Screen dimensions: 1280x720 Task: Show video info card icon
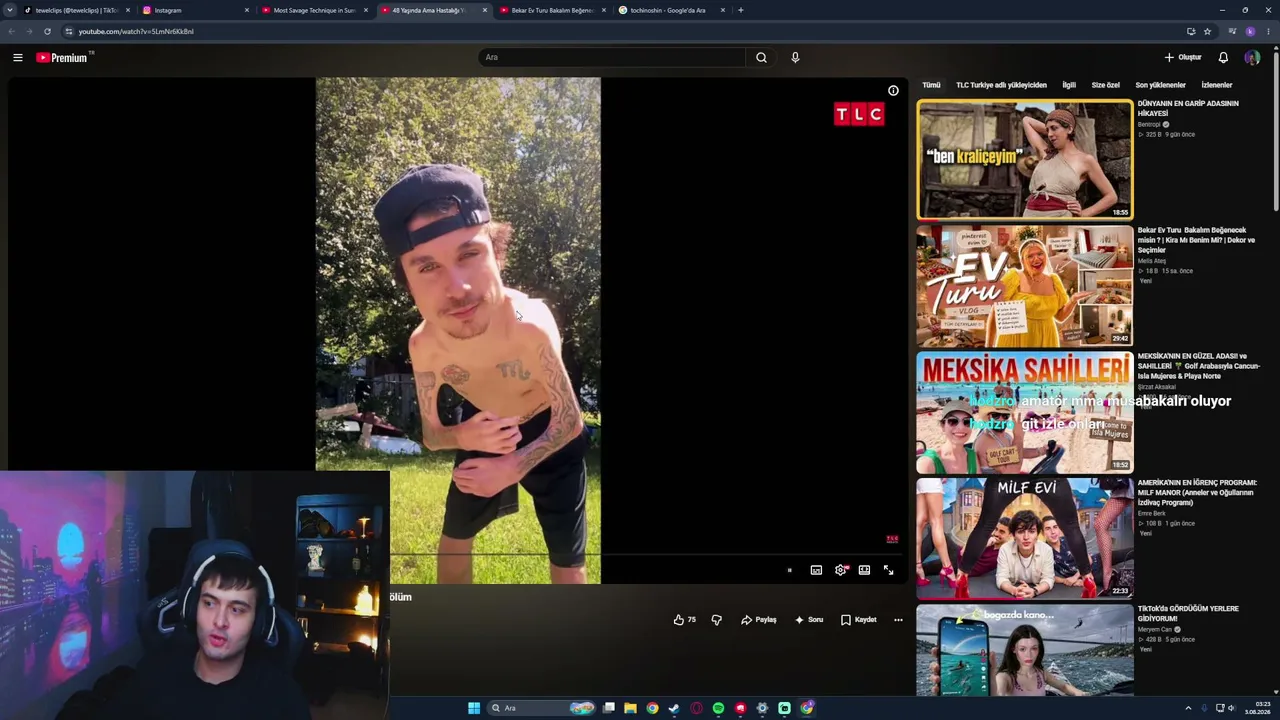pyautogui.click(x=893, y=91)
